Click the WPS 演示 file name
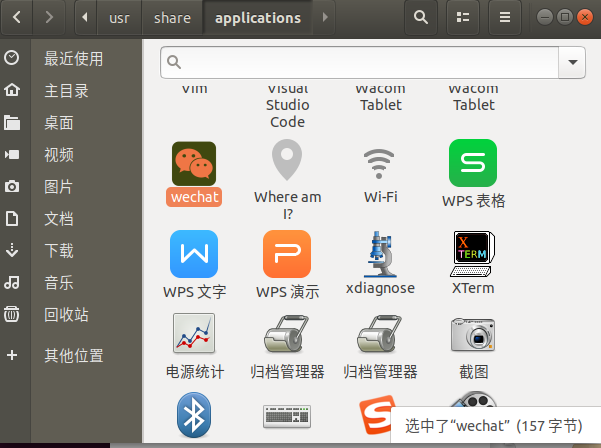The image size is (601, 448). click(x=287, y=292)
